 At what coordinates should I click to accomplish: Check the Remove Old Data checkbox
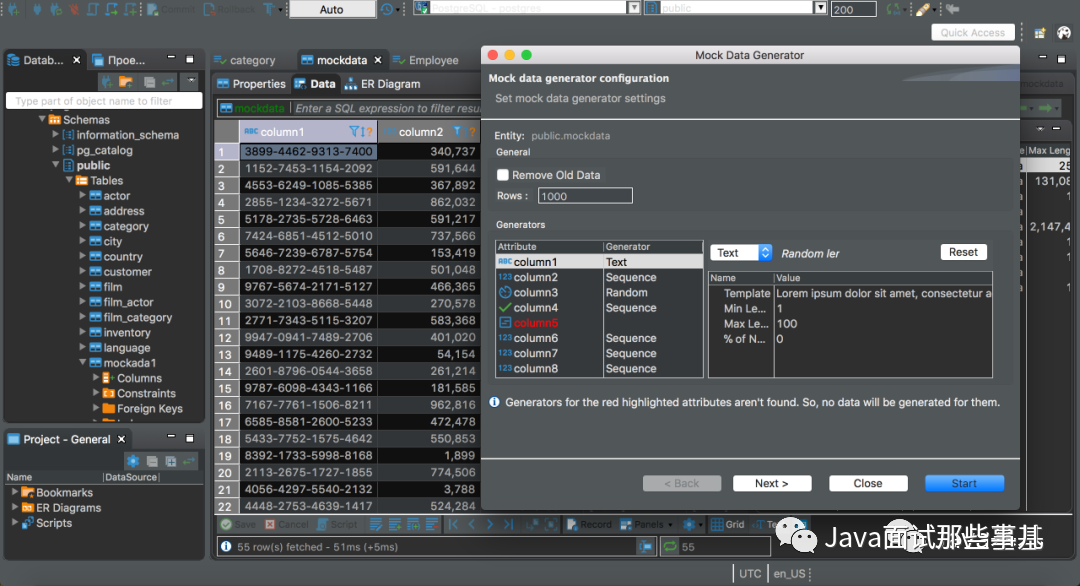pyautogui.click(x=503, y=175)
